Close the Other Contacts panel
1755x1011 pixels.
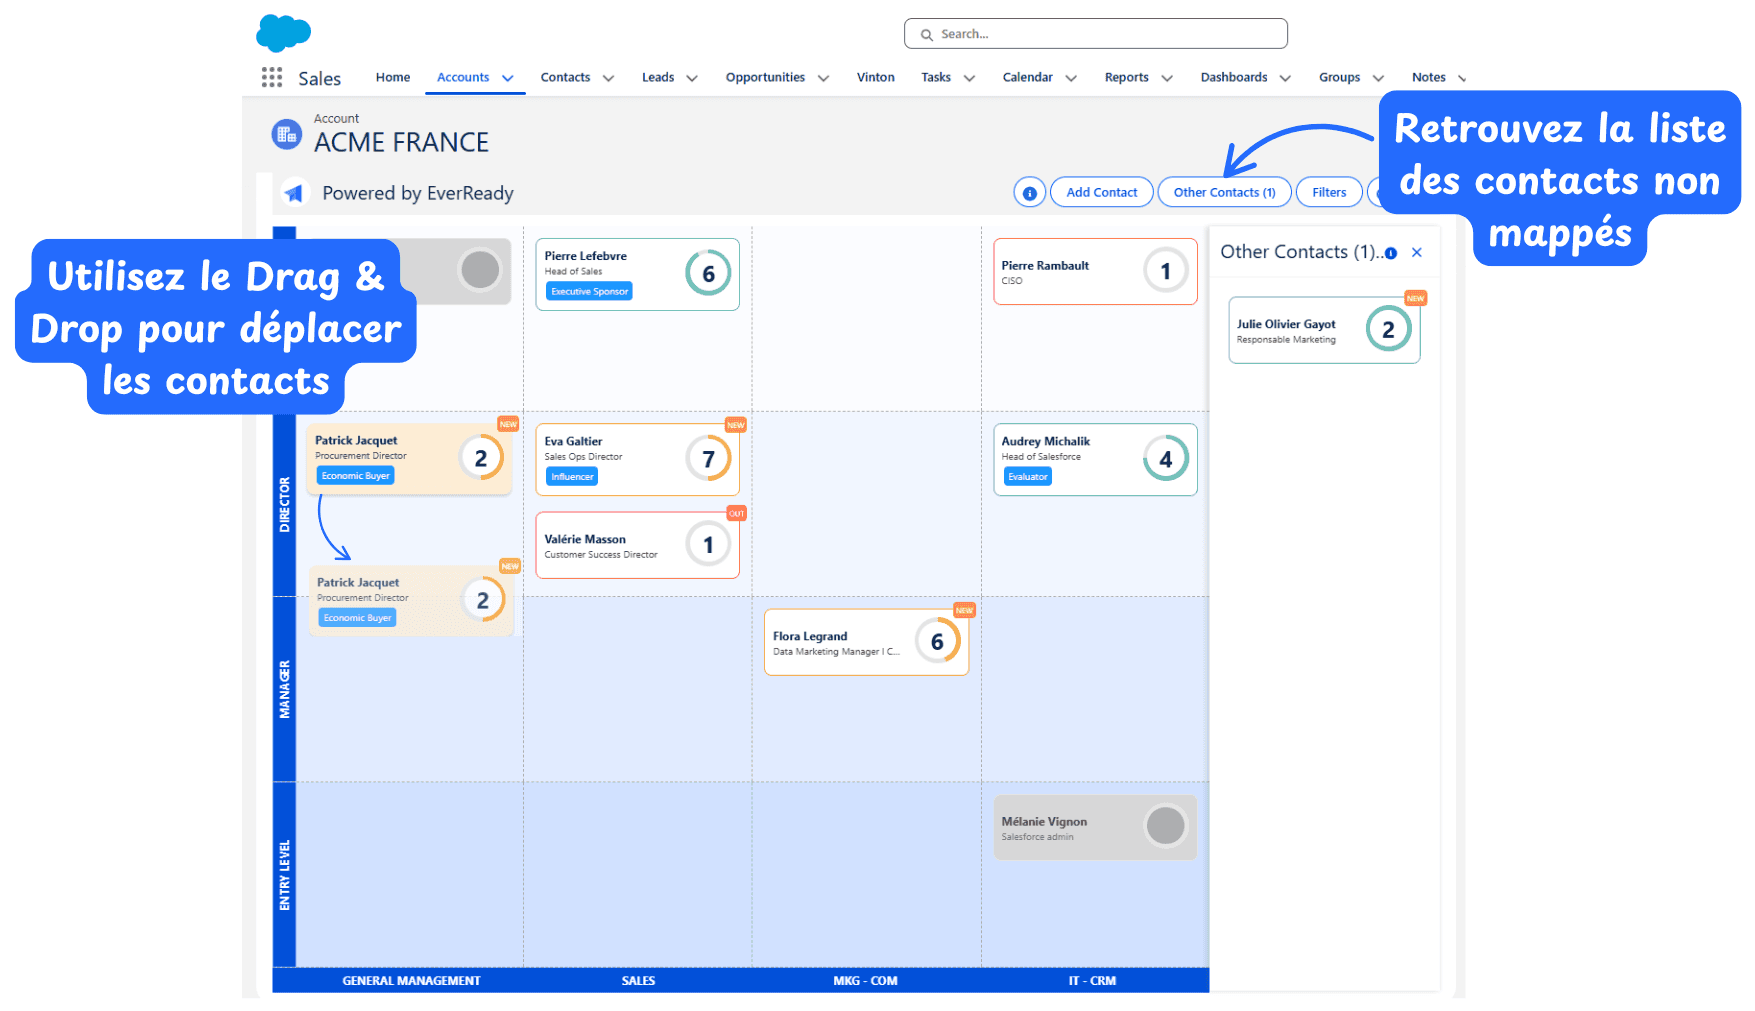(1417, 253)
